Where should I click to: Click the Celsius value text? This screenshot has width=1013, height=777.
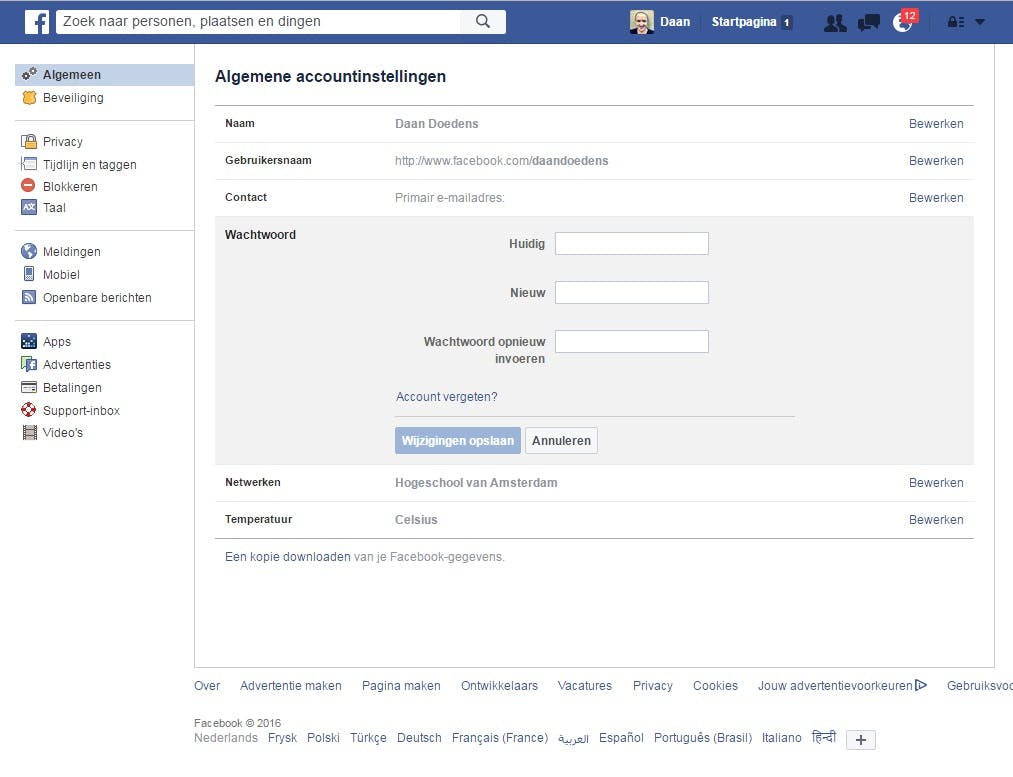[x=416, y=519]
